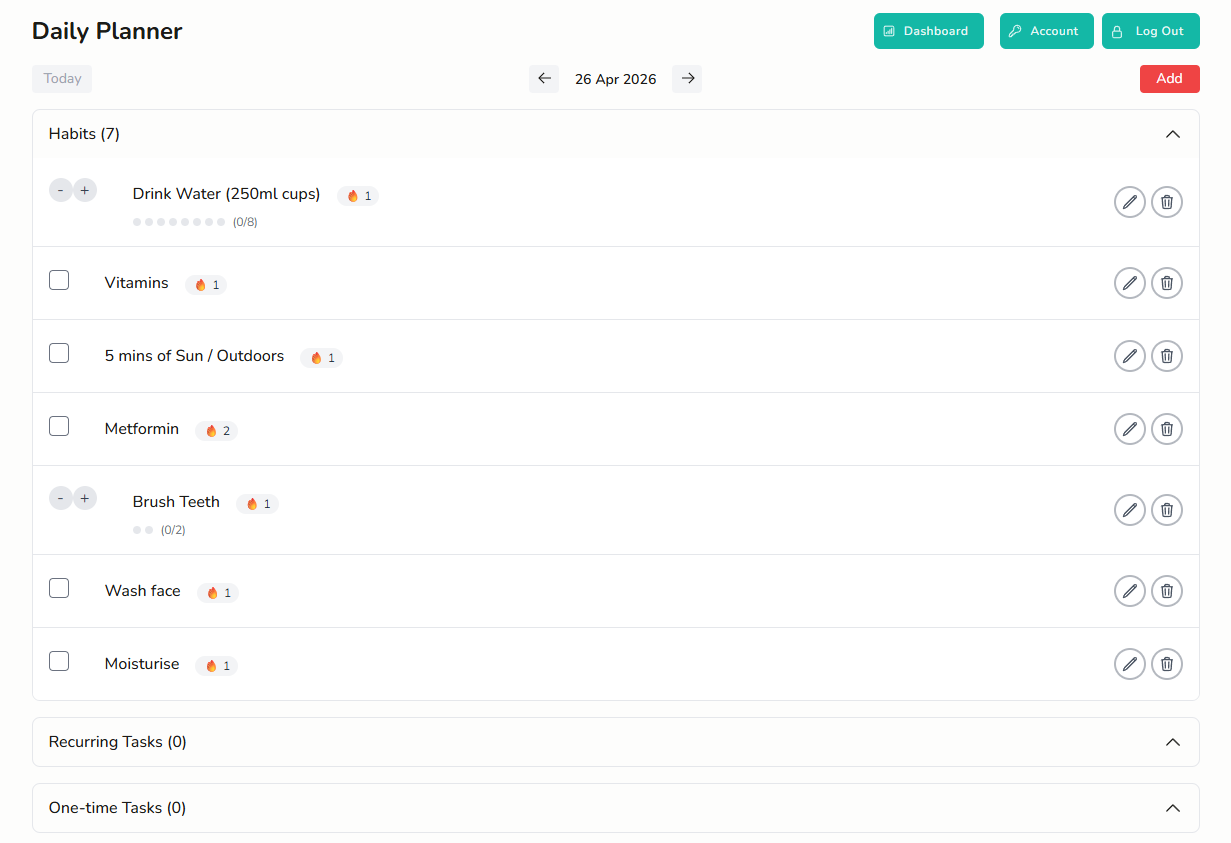1231x843 pixels.
Task: Click the Daily Planner title
Action: coord(107,31)
